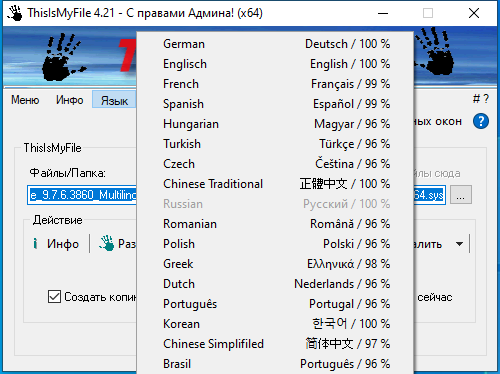Select Hungarian / Magyar language

point(275,124)
